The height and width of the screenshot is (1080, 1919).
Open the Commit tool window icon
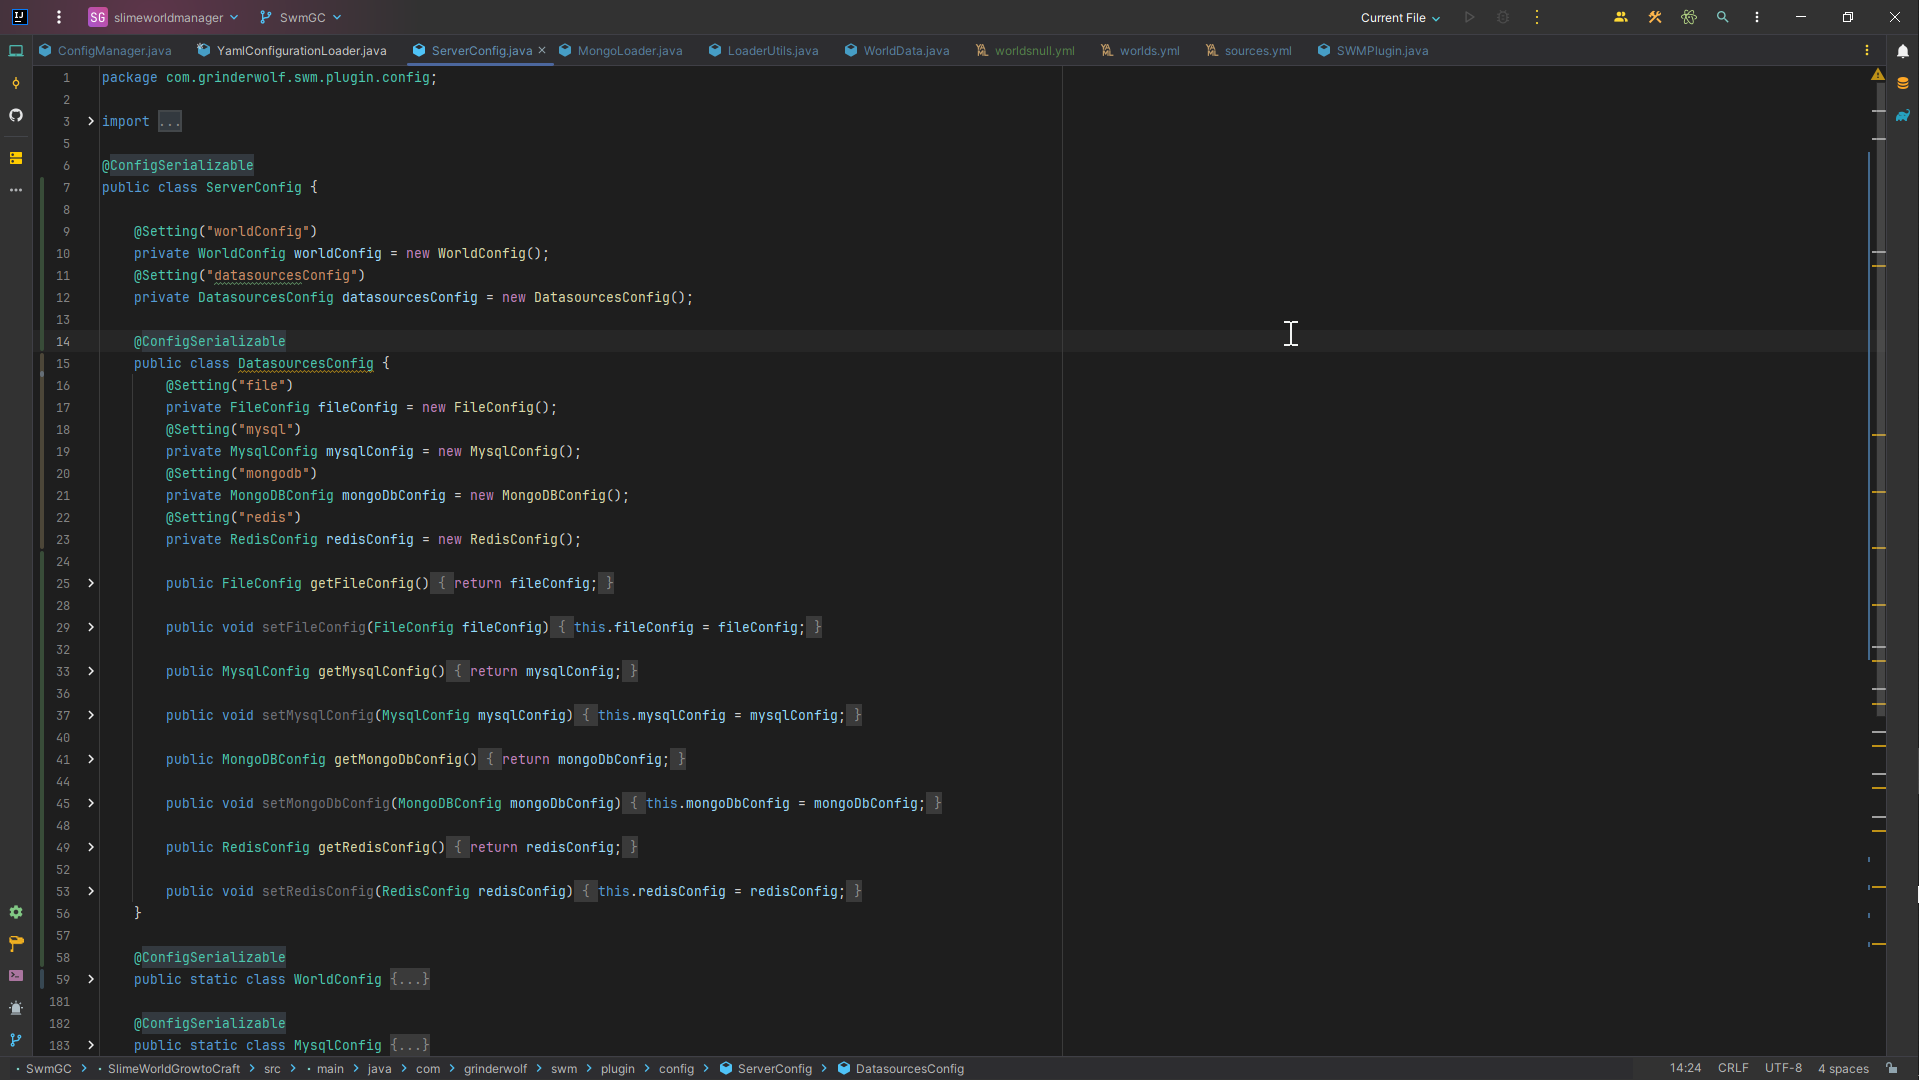16,83
